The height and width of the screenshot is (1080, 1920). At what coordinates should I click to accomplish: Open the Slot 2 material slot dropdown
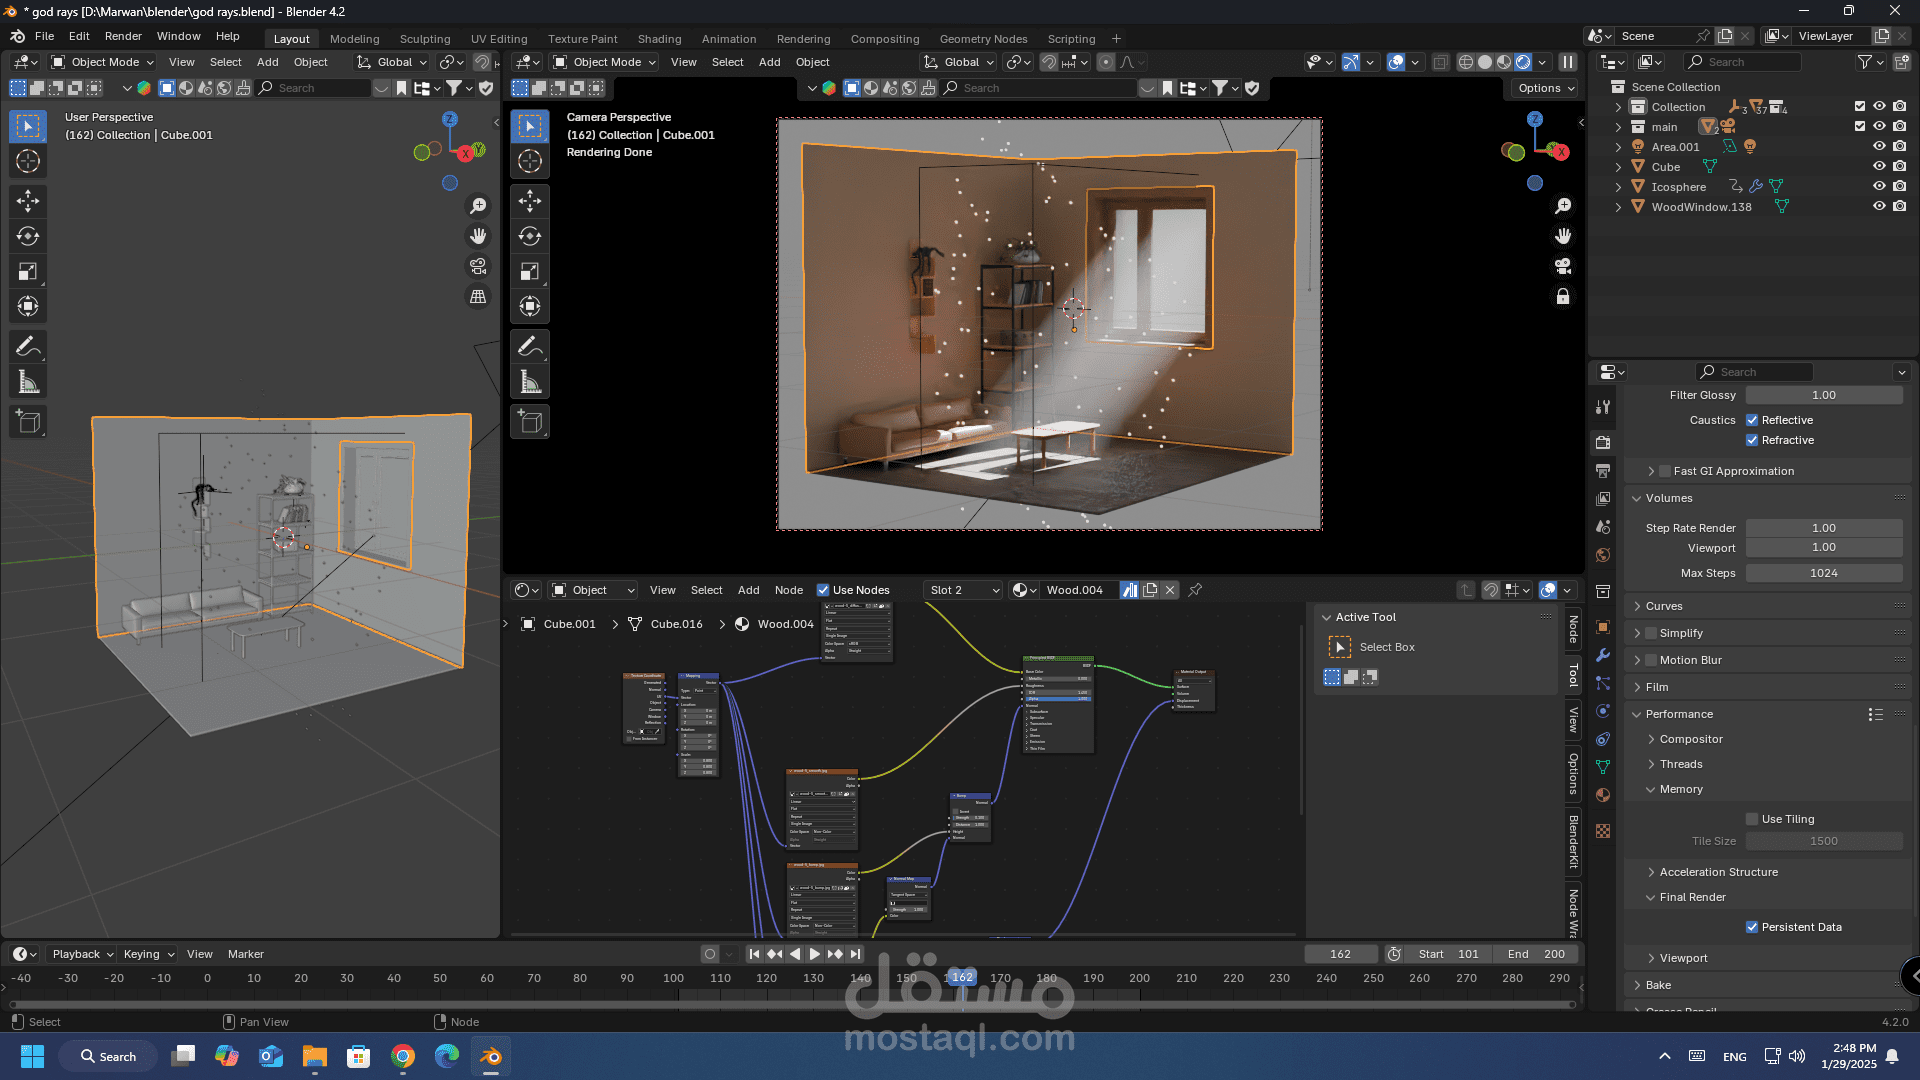(x=963, y=590)
